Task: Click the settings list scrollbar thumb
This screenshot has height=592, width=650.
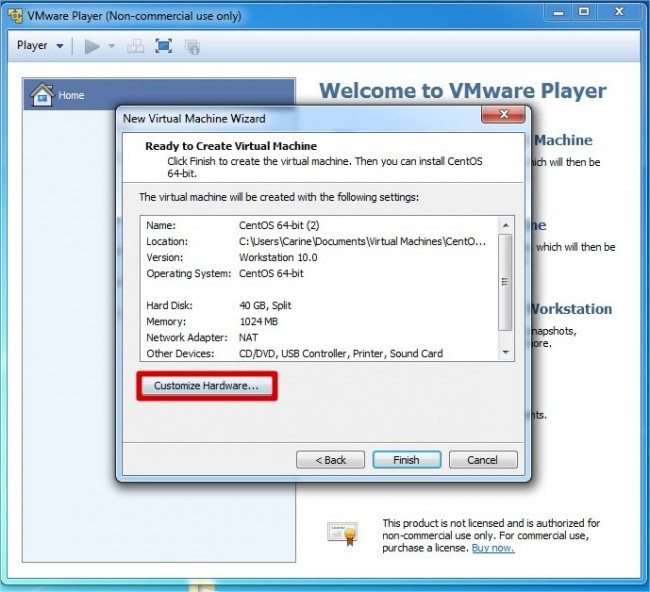Action: coord(505,282)
